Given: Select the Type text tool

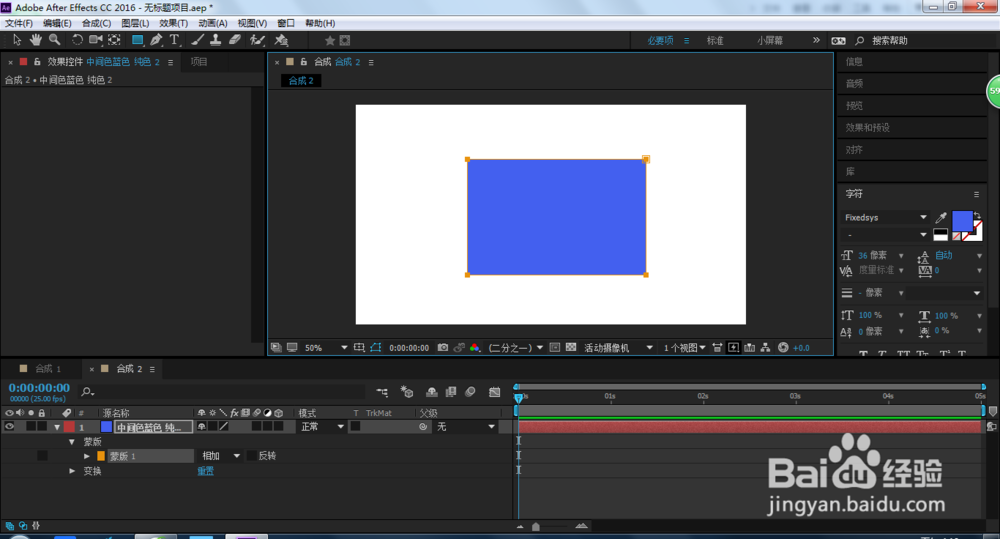Looking at the screenshot, I should pos(174,40).
